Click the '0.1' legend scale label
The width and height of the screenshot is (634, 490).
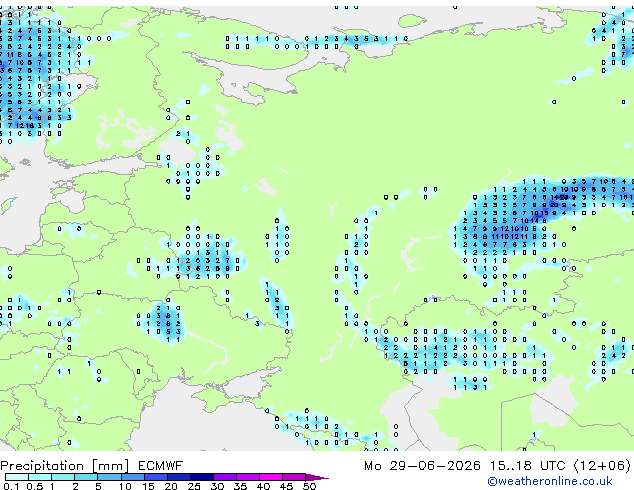pyautogui.click(x=11, y=486)
